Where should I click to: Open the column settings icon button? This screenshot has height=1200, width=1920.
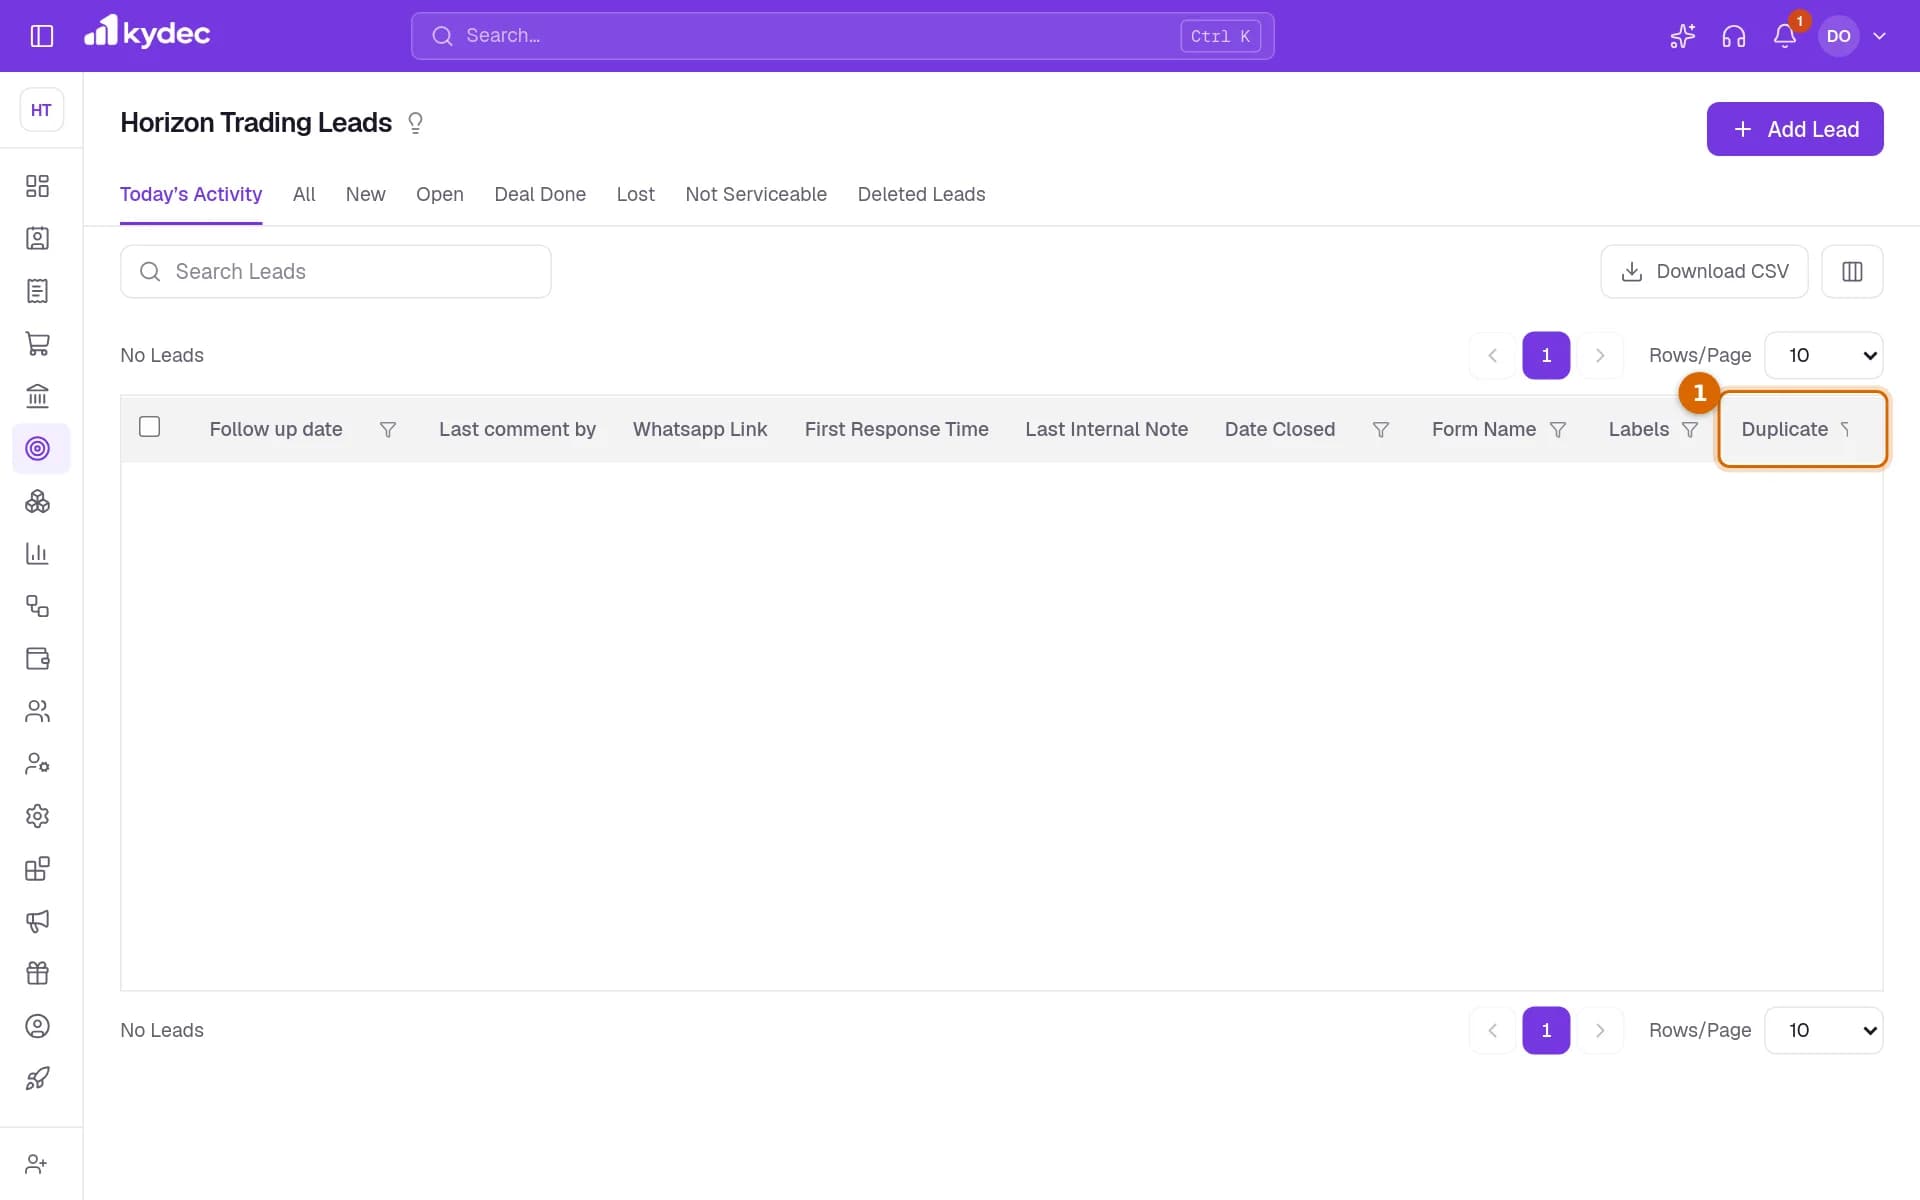(x=1852, y=271)
